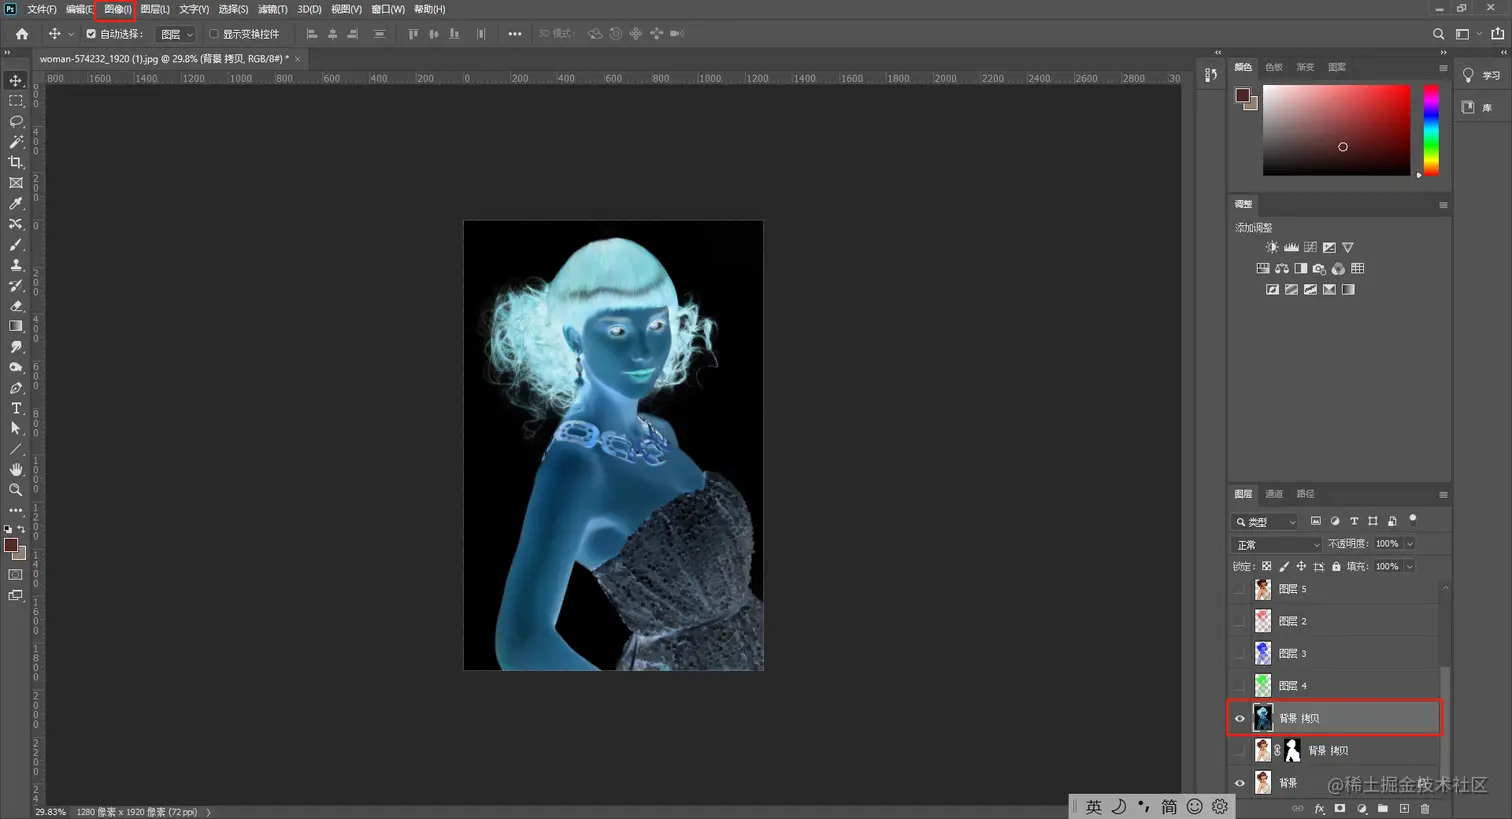Viewport: 1512px width, 819px height.
Task: Open the 滤镜(T) menu
Action: pos(272,9)
